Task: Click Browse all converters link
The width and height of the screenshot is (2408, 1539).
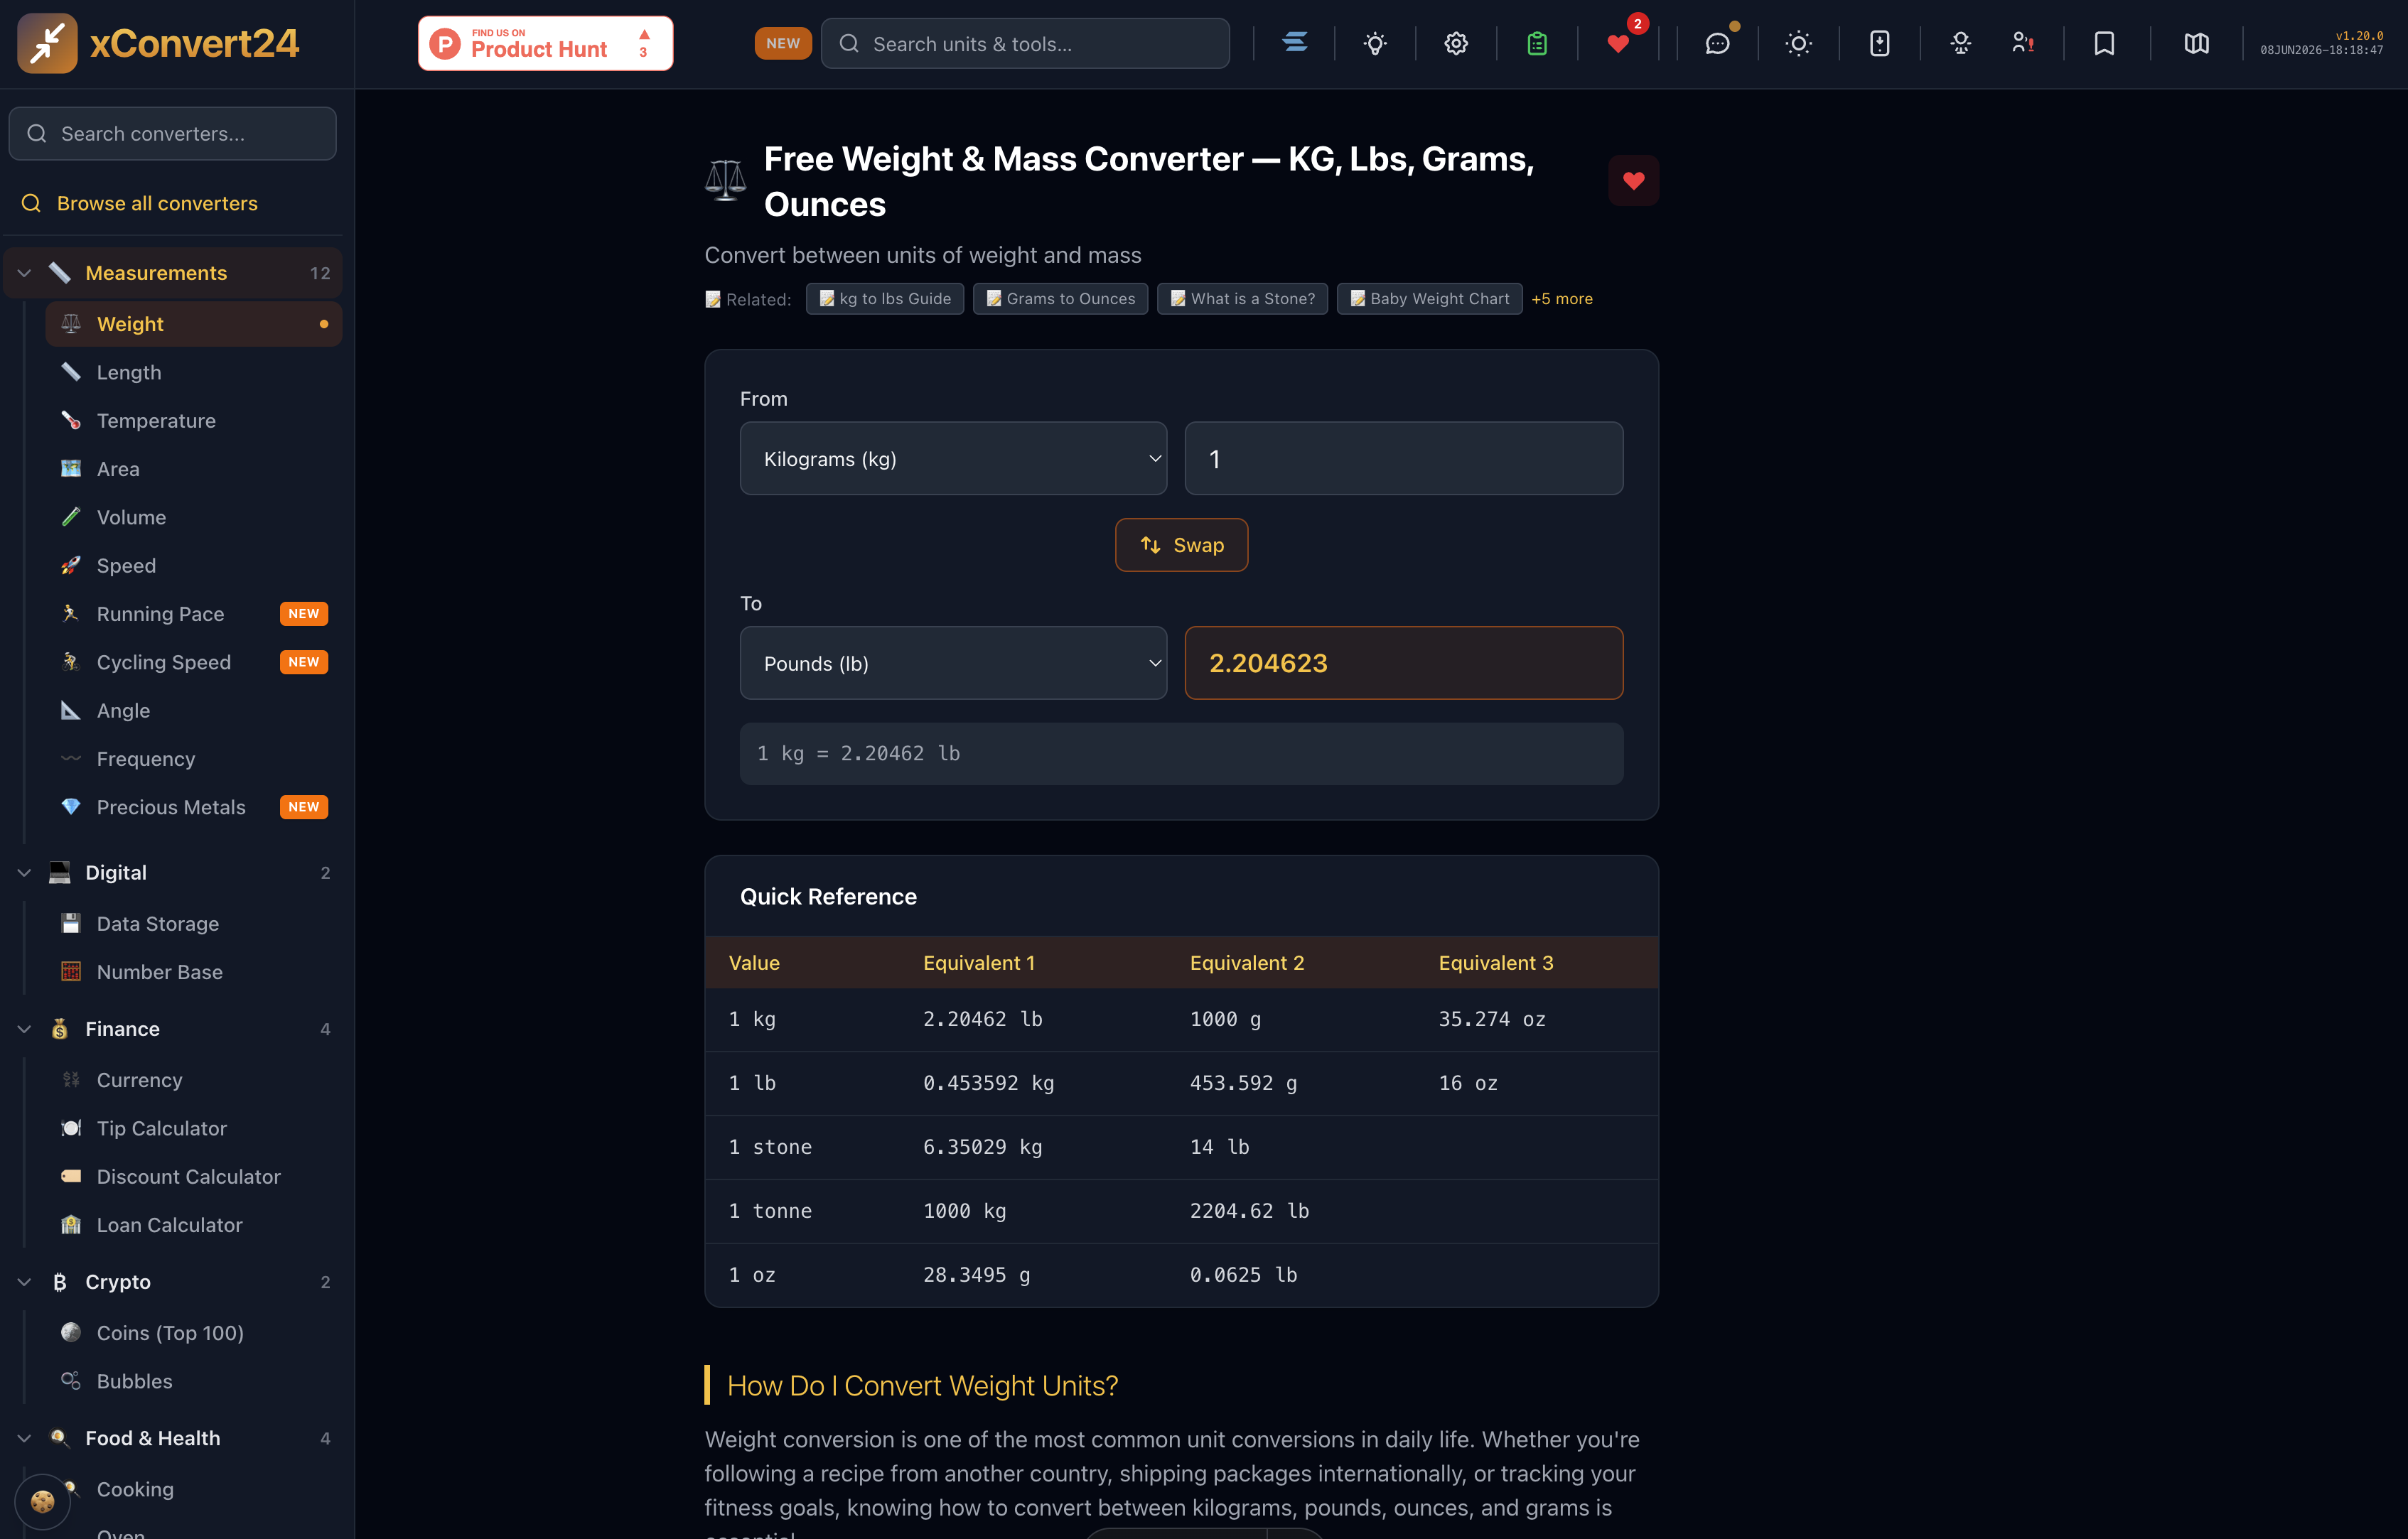Action: (x=157, y=203)
